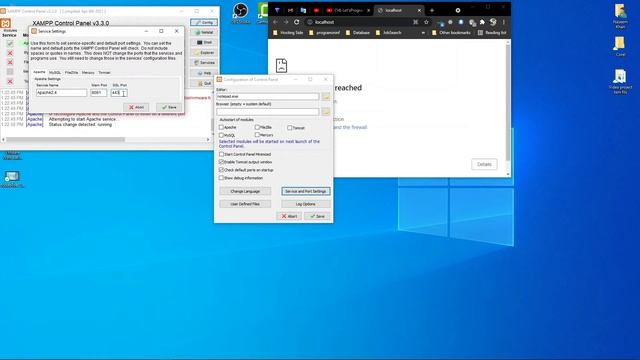The width and height of the screenshot is (640, 360).
Task: Open Service and Port Settings
Action: [x=306, y=191]
